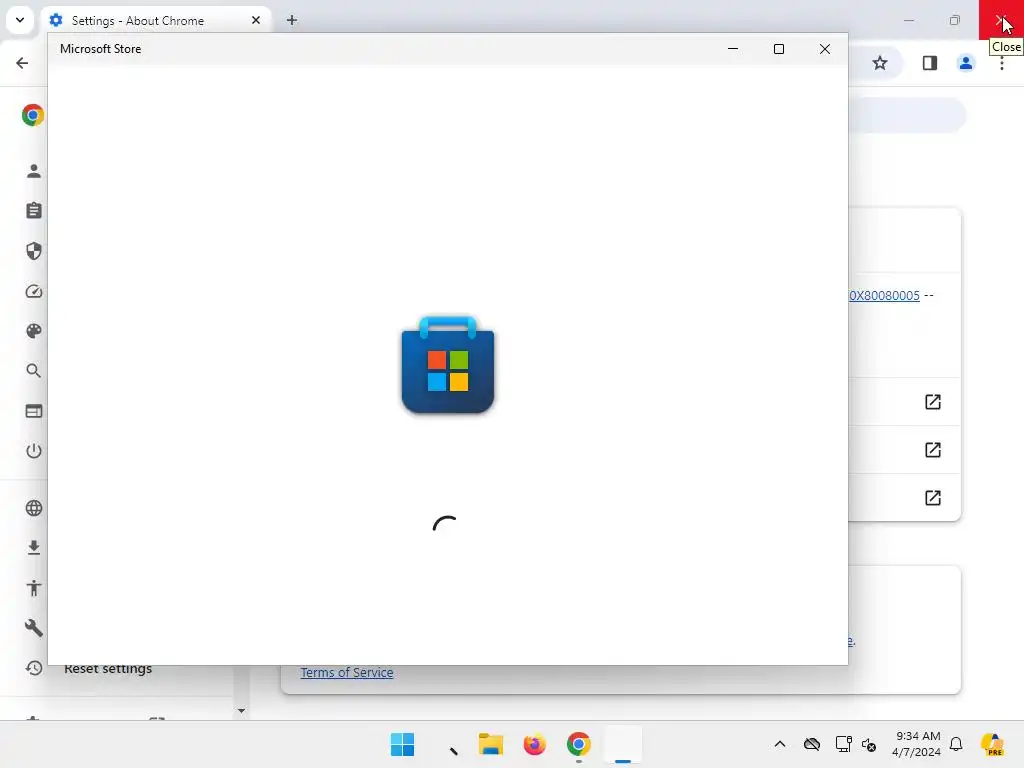Screen dimensions: 1024x768
Task: Open Chrome side panel icon
Action: point(929,63)
